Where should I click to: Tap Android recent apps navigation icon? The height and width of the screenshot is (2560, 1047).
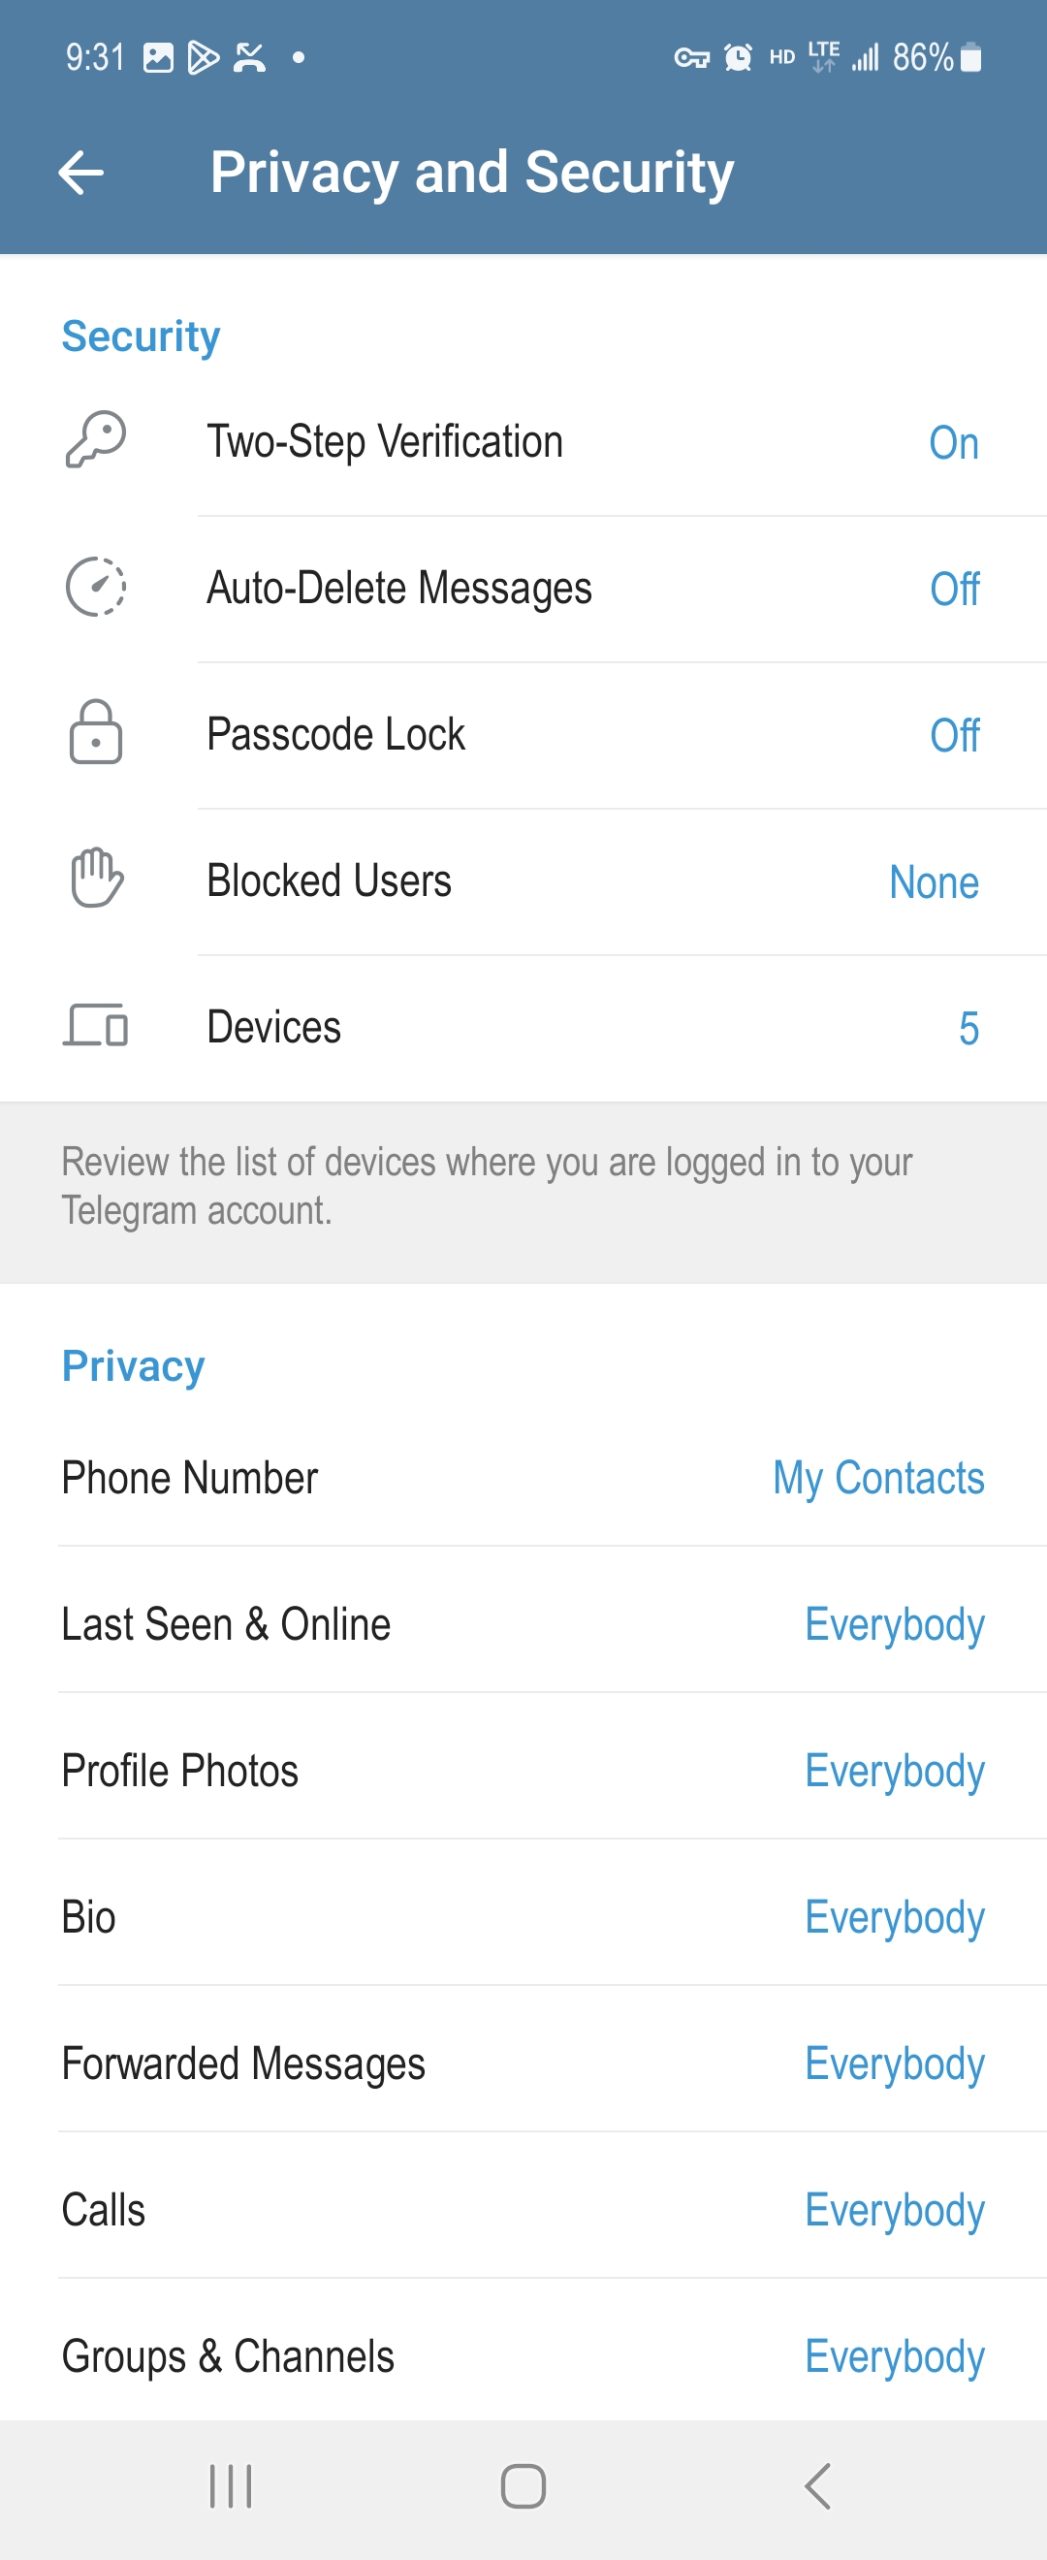click(230, 2486)
